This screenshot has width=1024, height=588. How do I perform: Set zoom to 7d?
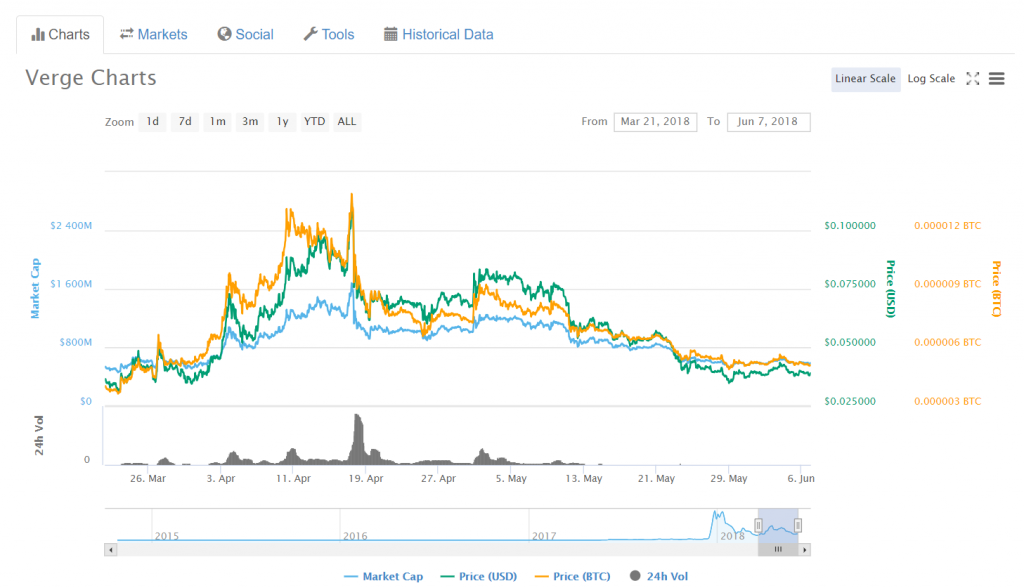point(185,122)
